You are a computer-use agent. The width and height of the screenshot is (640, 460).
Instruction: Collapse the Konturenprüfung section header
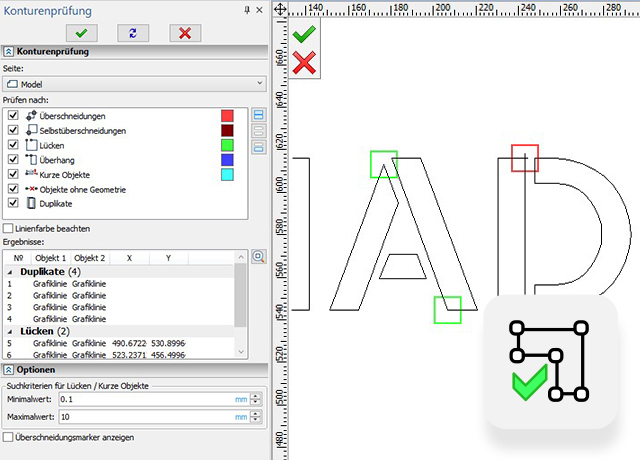point(8,51)
